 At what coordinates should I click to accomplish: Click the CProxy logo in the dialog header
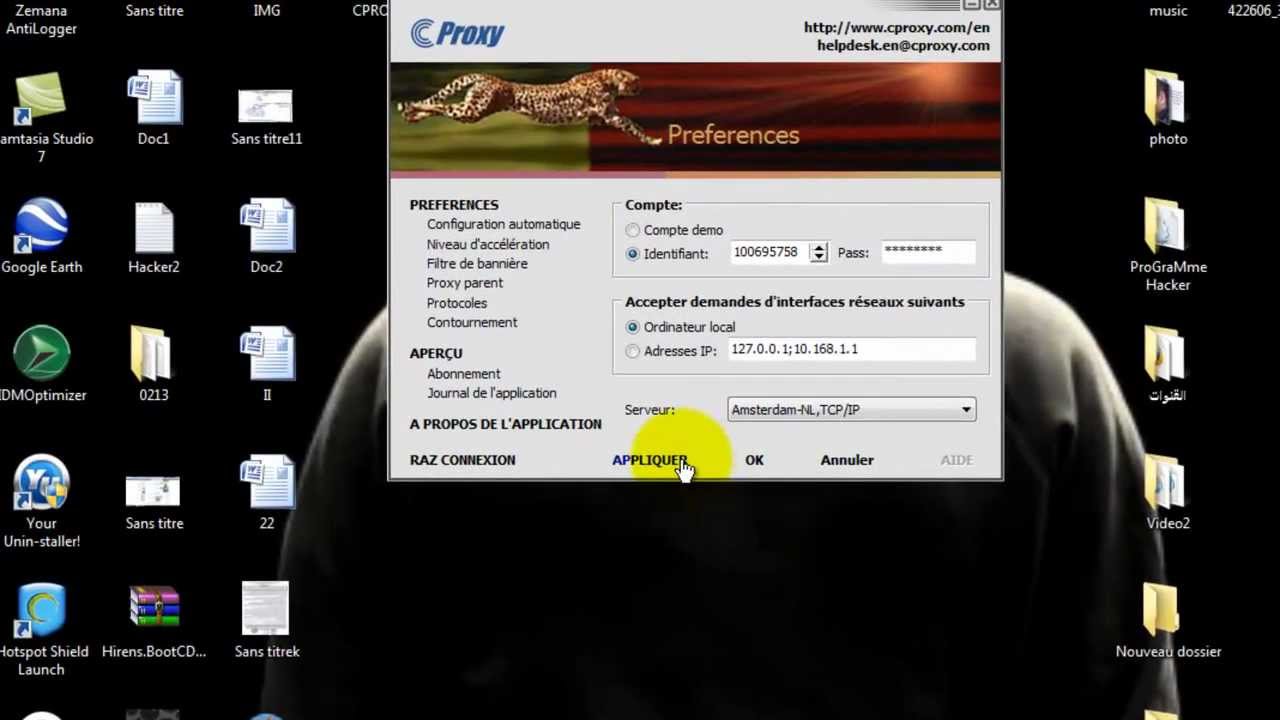point(458,33)
